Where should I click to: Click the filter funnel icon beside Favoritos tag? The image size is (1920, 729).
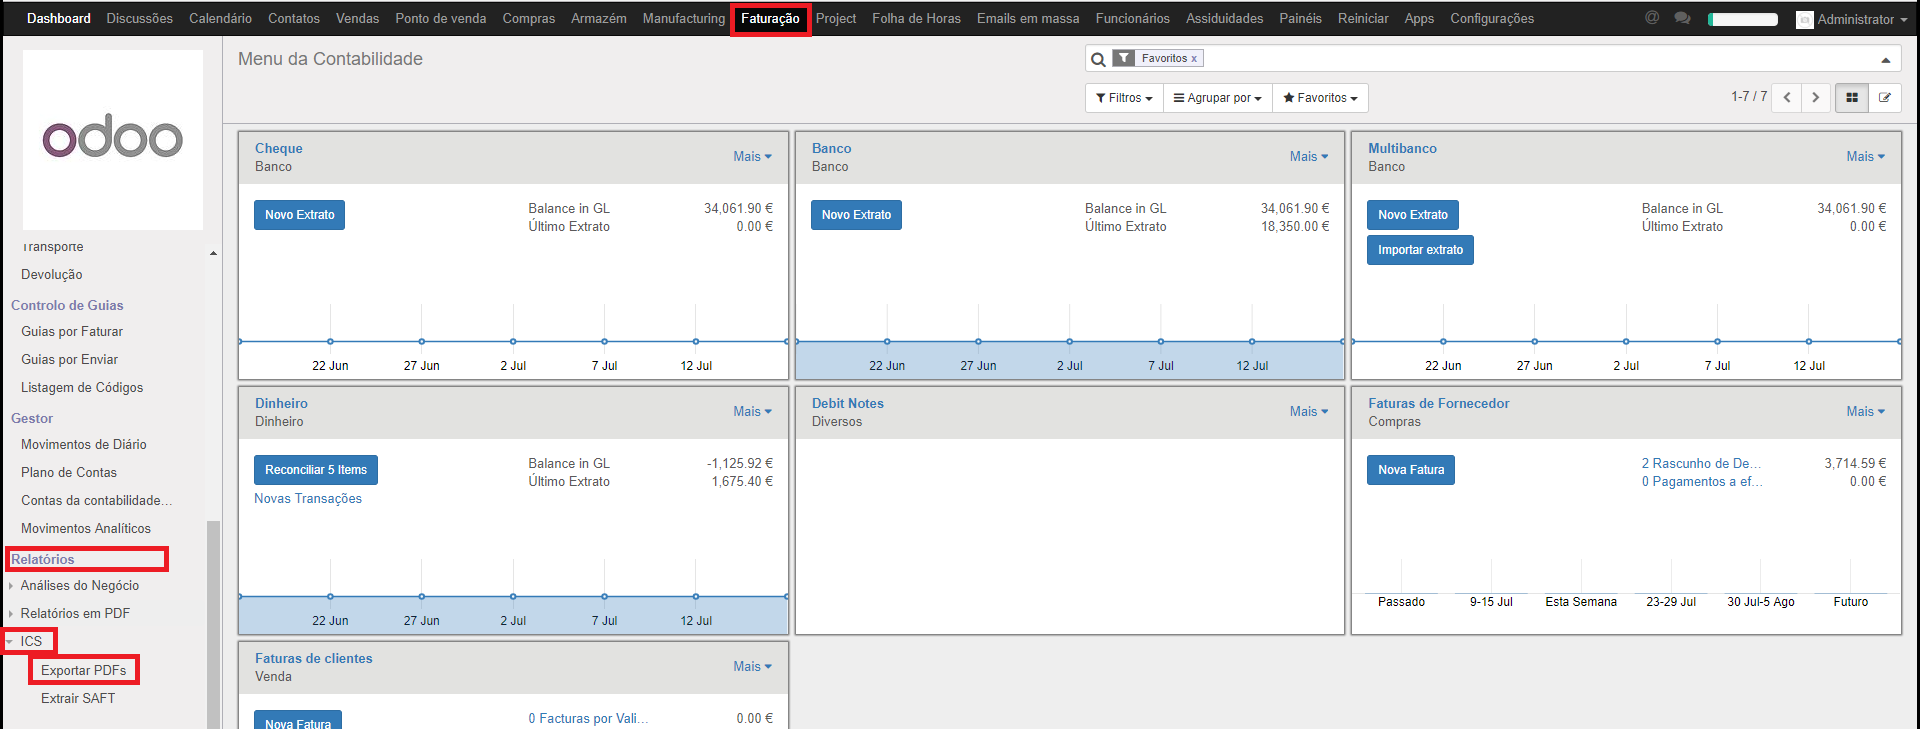coord(1124,58)
